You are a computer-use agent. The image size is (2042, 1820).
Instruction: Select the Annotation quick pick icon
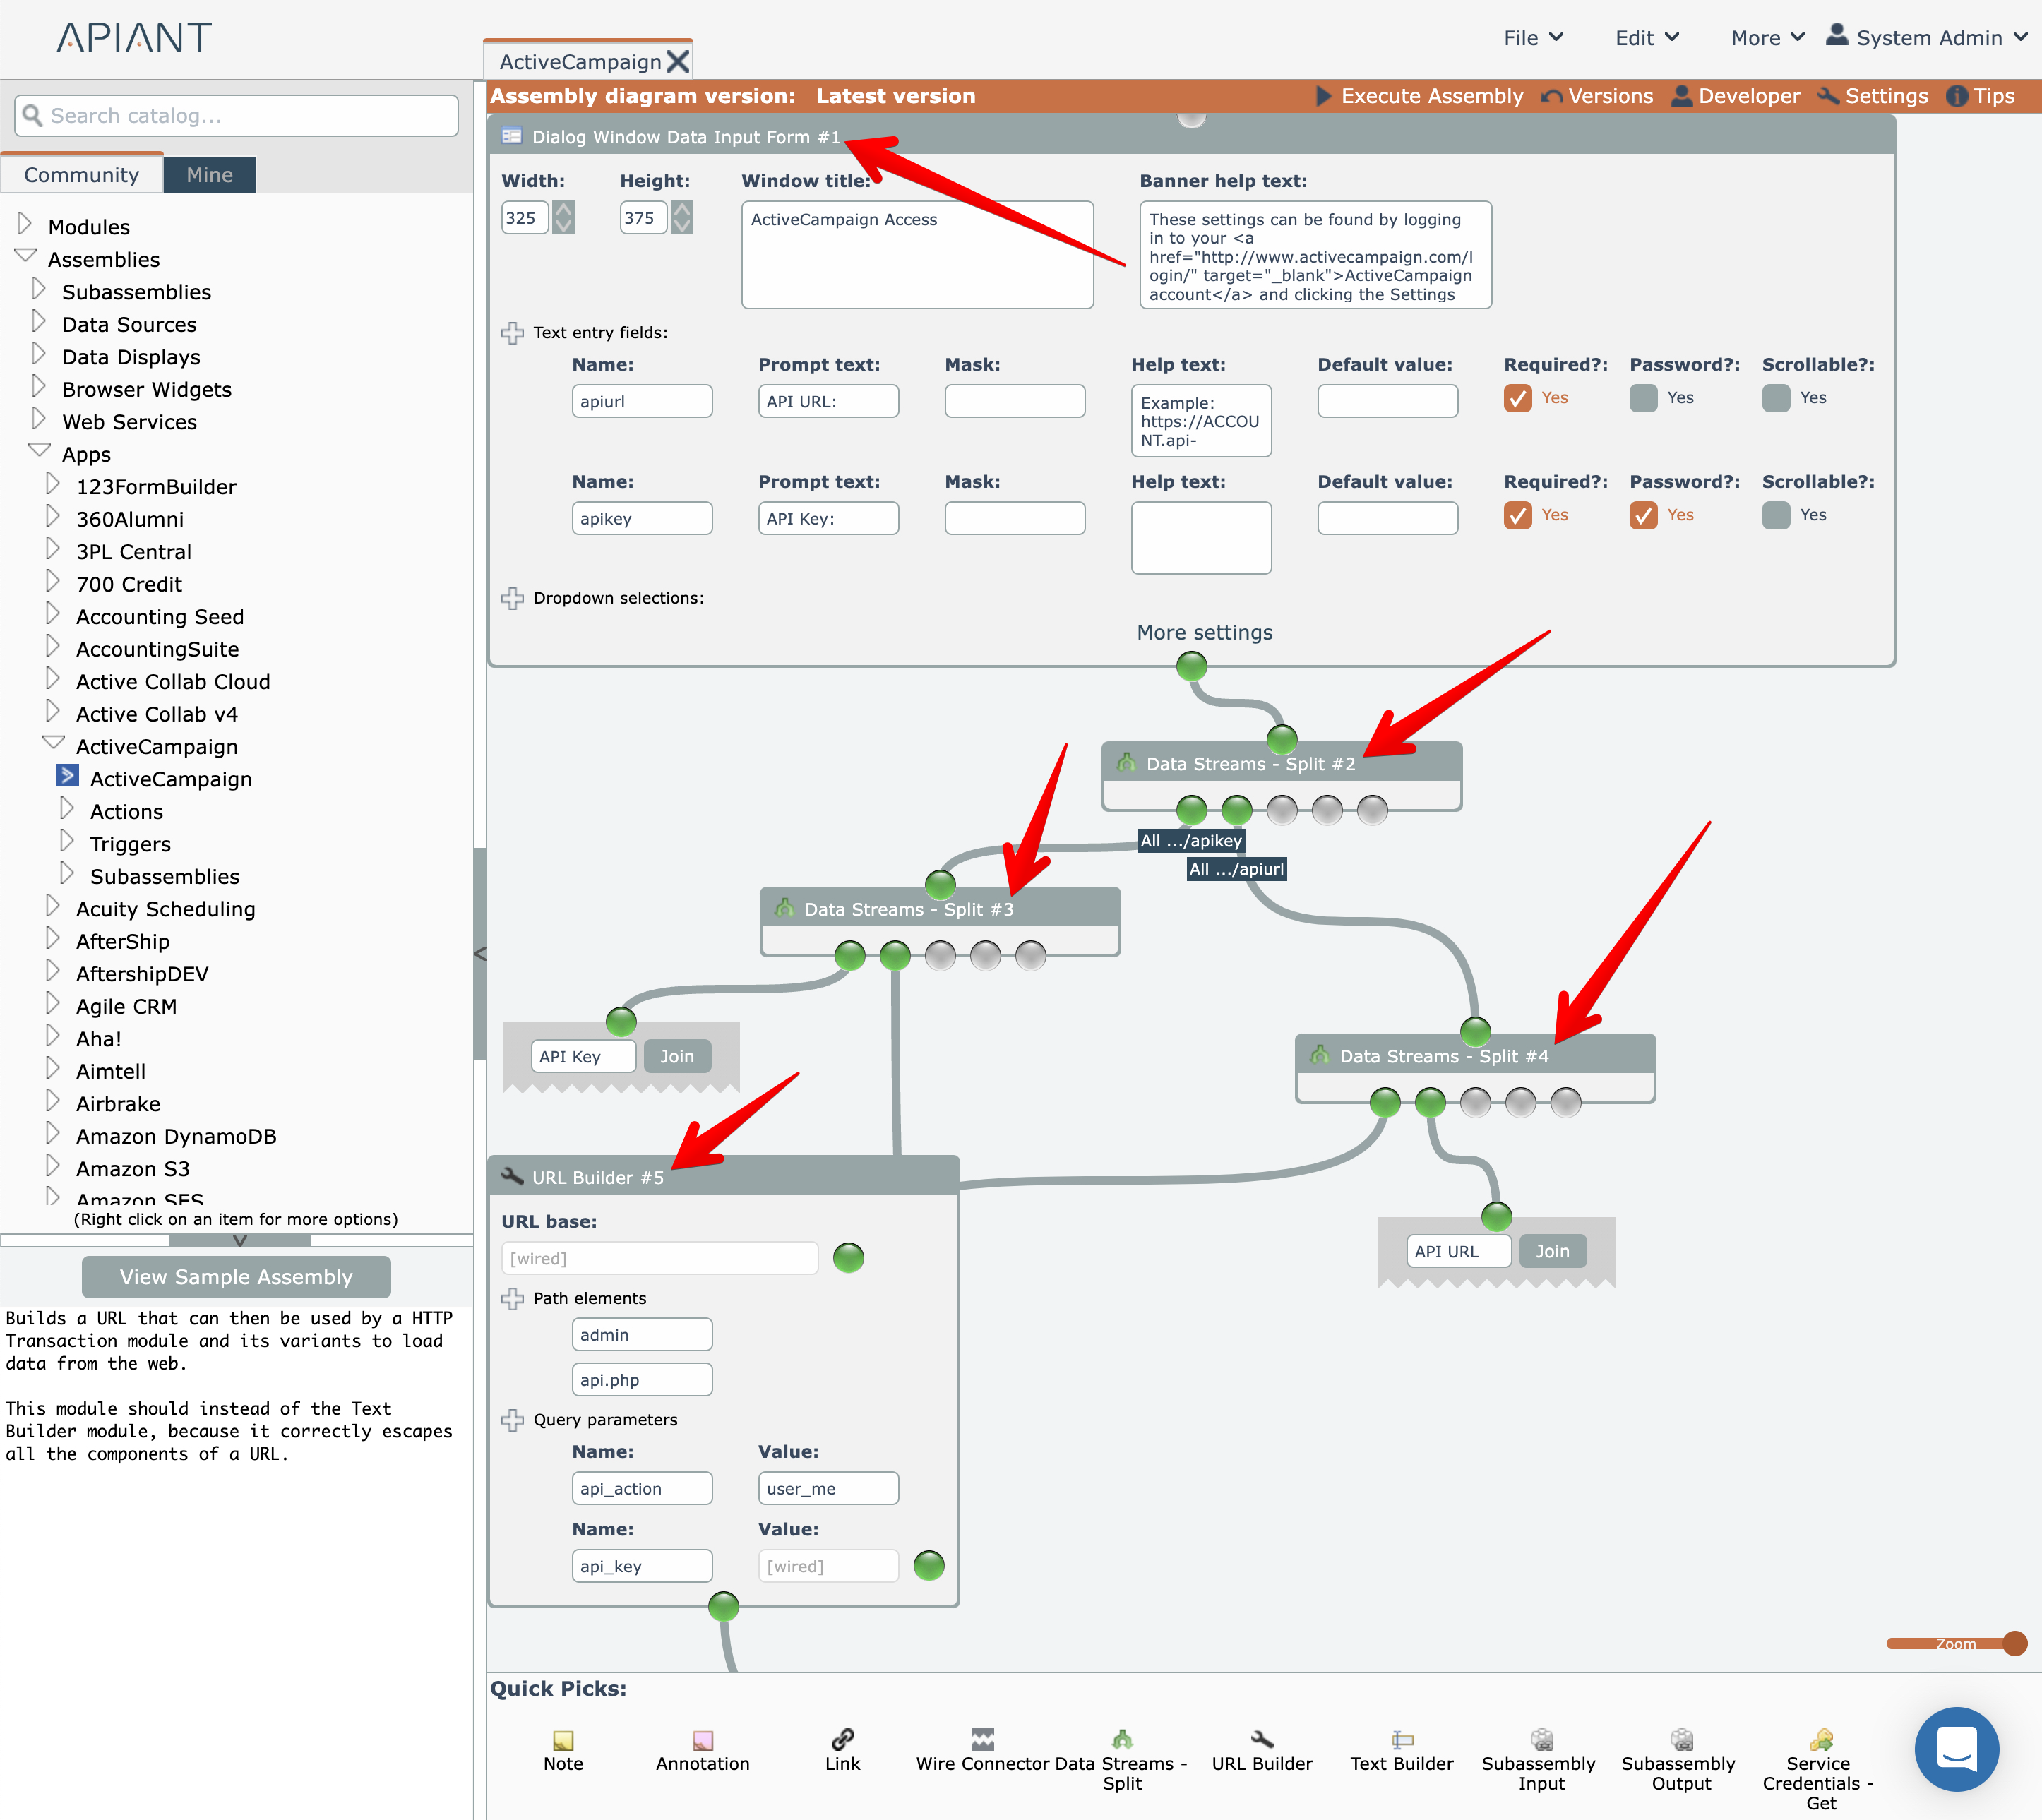click(x=703, y=1741)
